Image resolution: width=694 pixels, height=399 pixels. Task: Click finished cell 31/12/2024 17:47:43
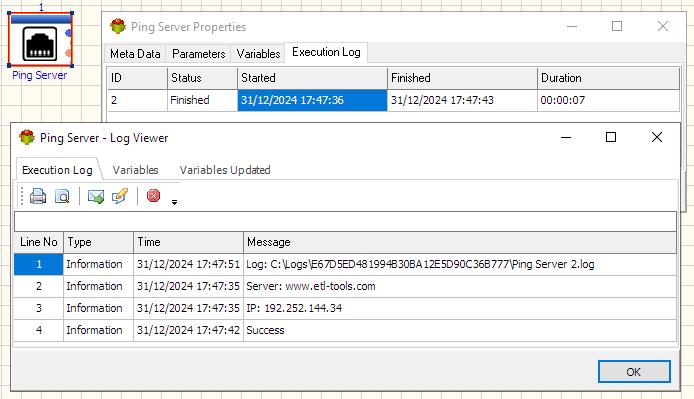pyautogui.click(x=462, y=100)
